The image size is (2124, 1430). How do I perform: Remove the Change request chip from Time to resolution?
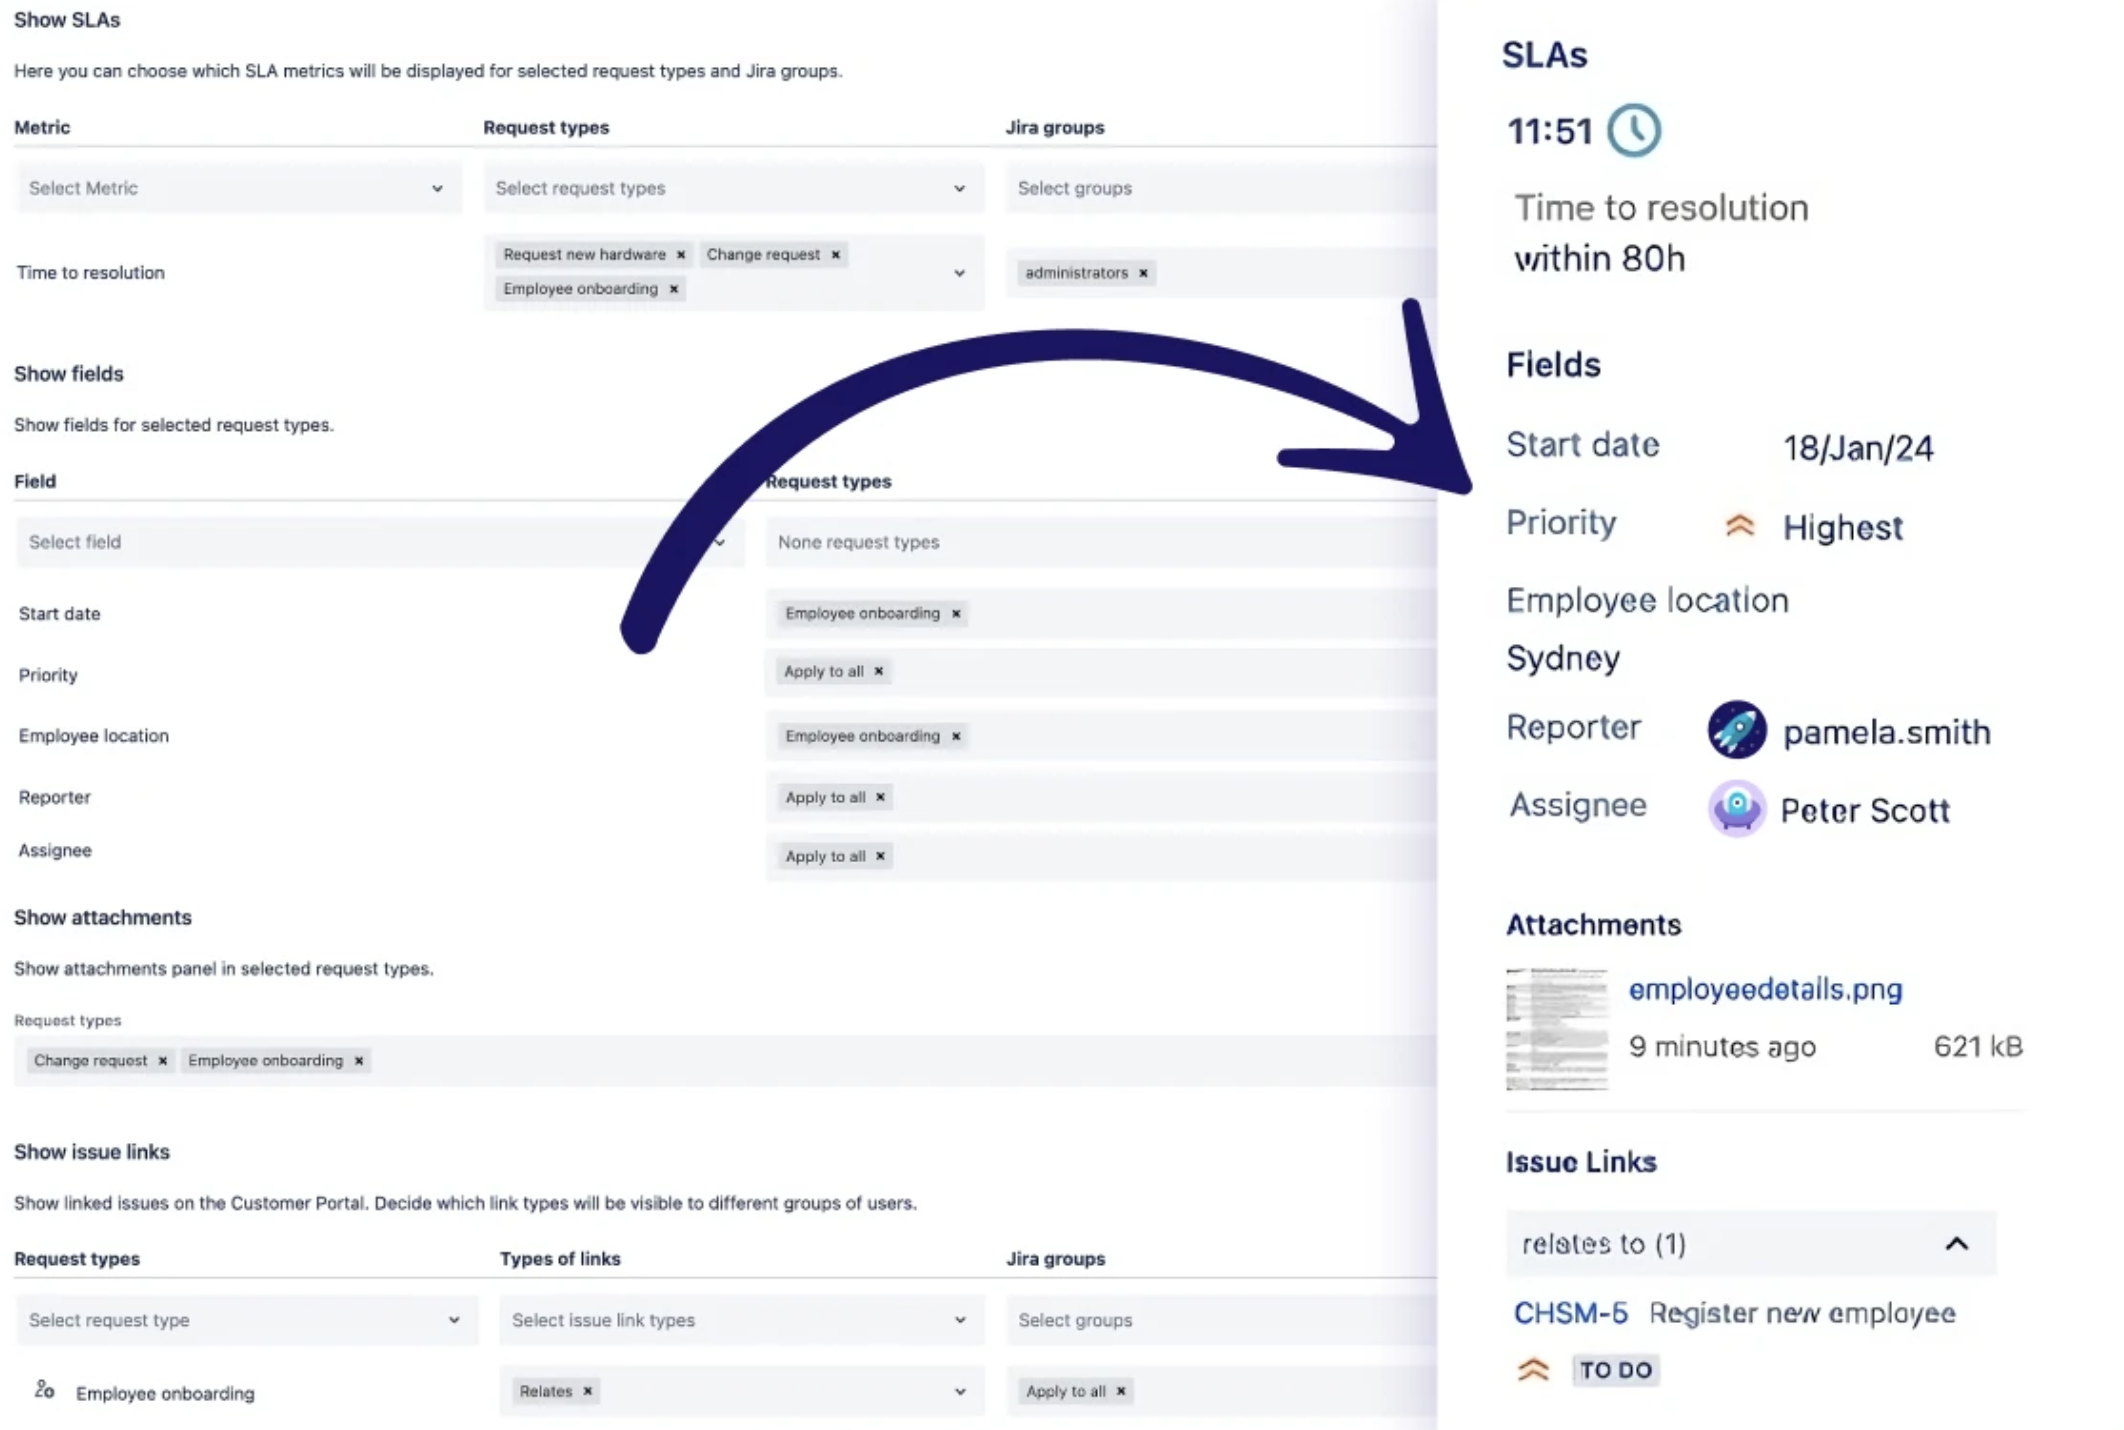coord(835,254)
